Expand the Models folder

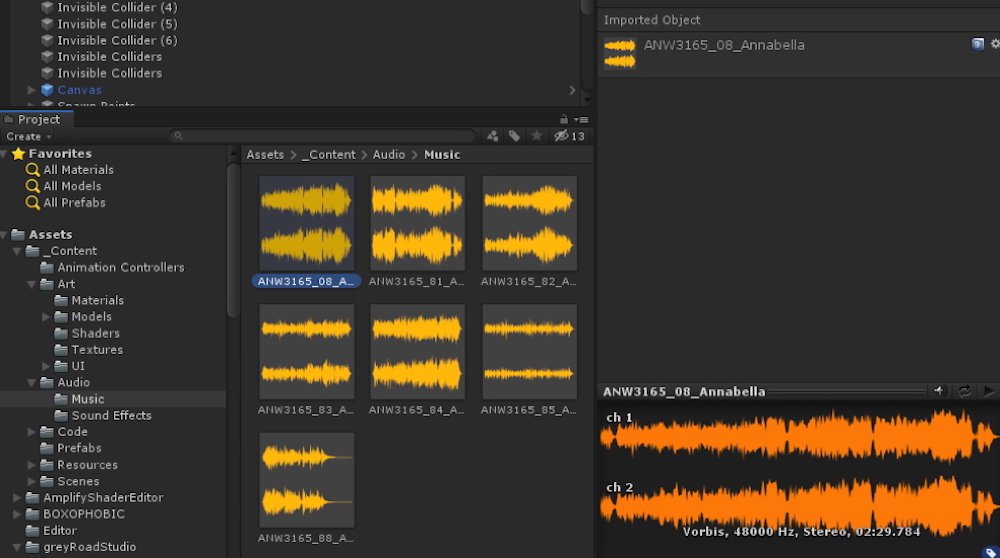[x=46, y=317]
